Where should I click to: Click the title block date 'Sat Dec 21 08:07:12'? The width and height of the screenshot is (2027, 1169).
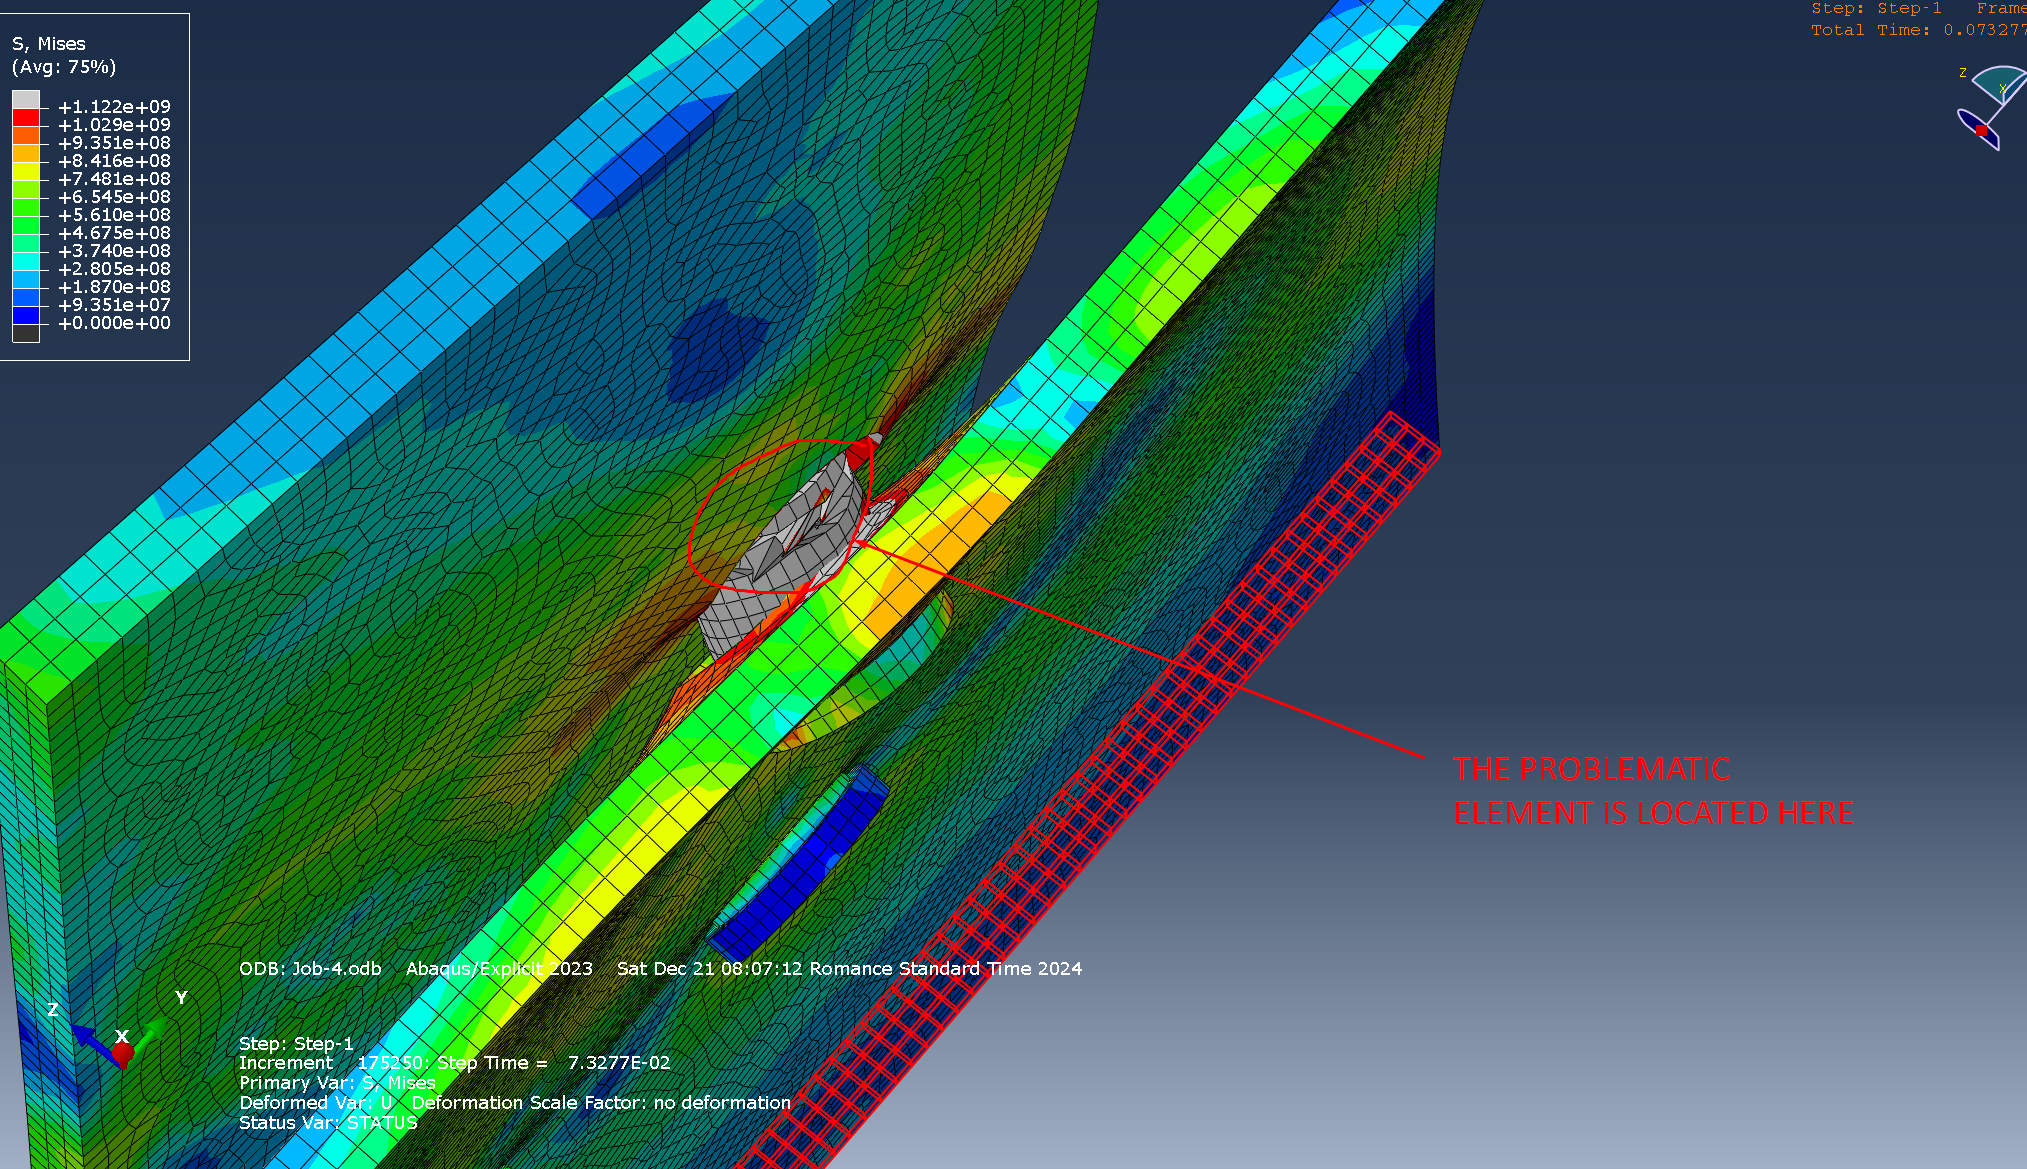point(710,969)
